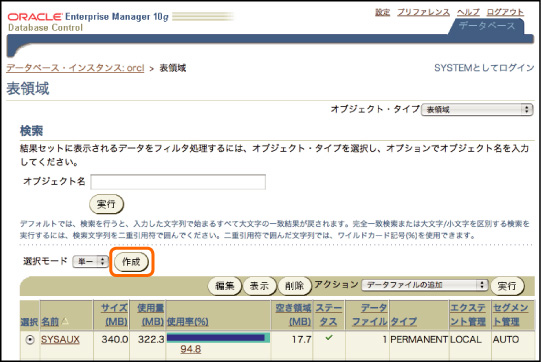Sort by 使用率(%) column header
This screenshot has width=541, height=362.
point(187,322)
